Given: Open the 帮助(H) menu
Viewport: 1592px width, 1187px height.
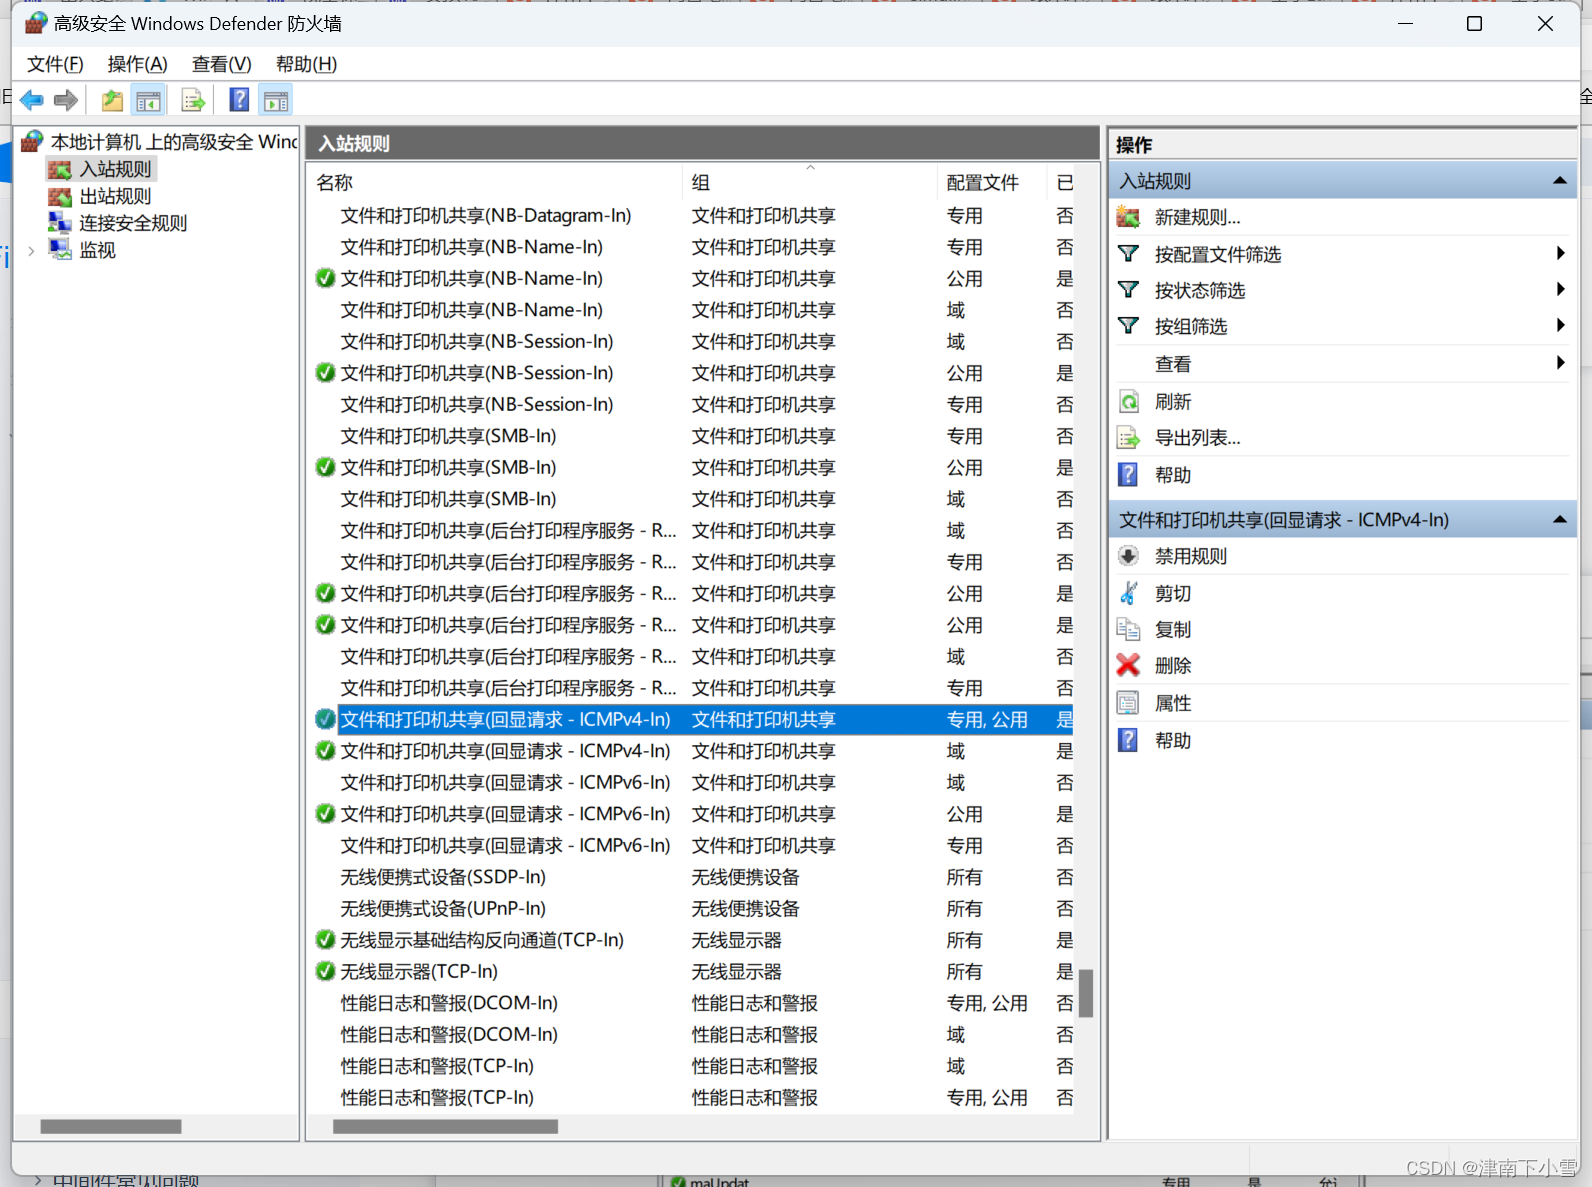Looking at the screenshot, I should pyautogui.click(x=306, y=64).
